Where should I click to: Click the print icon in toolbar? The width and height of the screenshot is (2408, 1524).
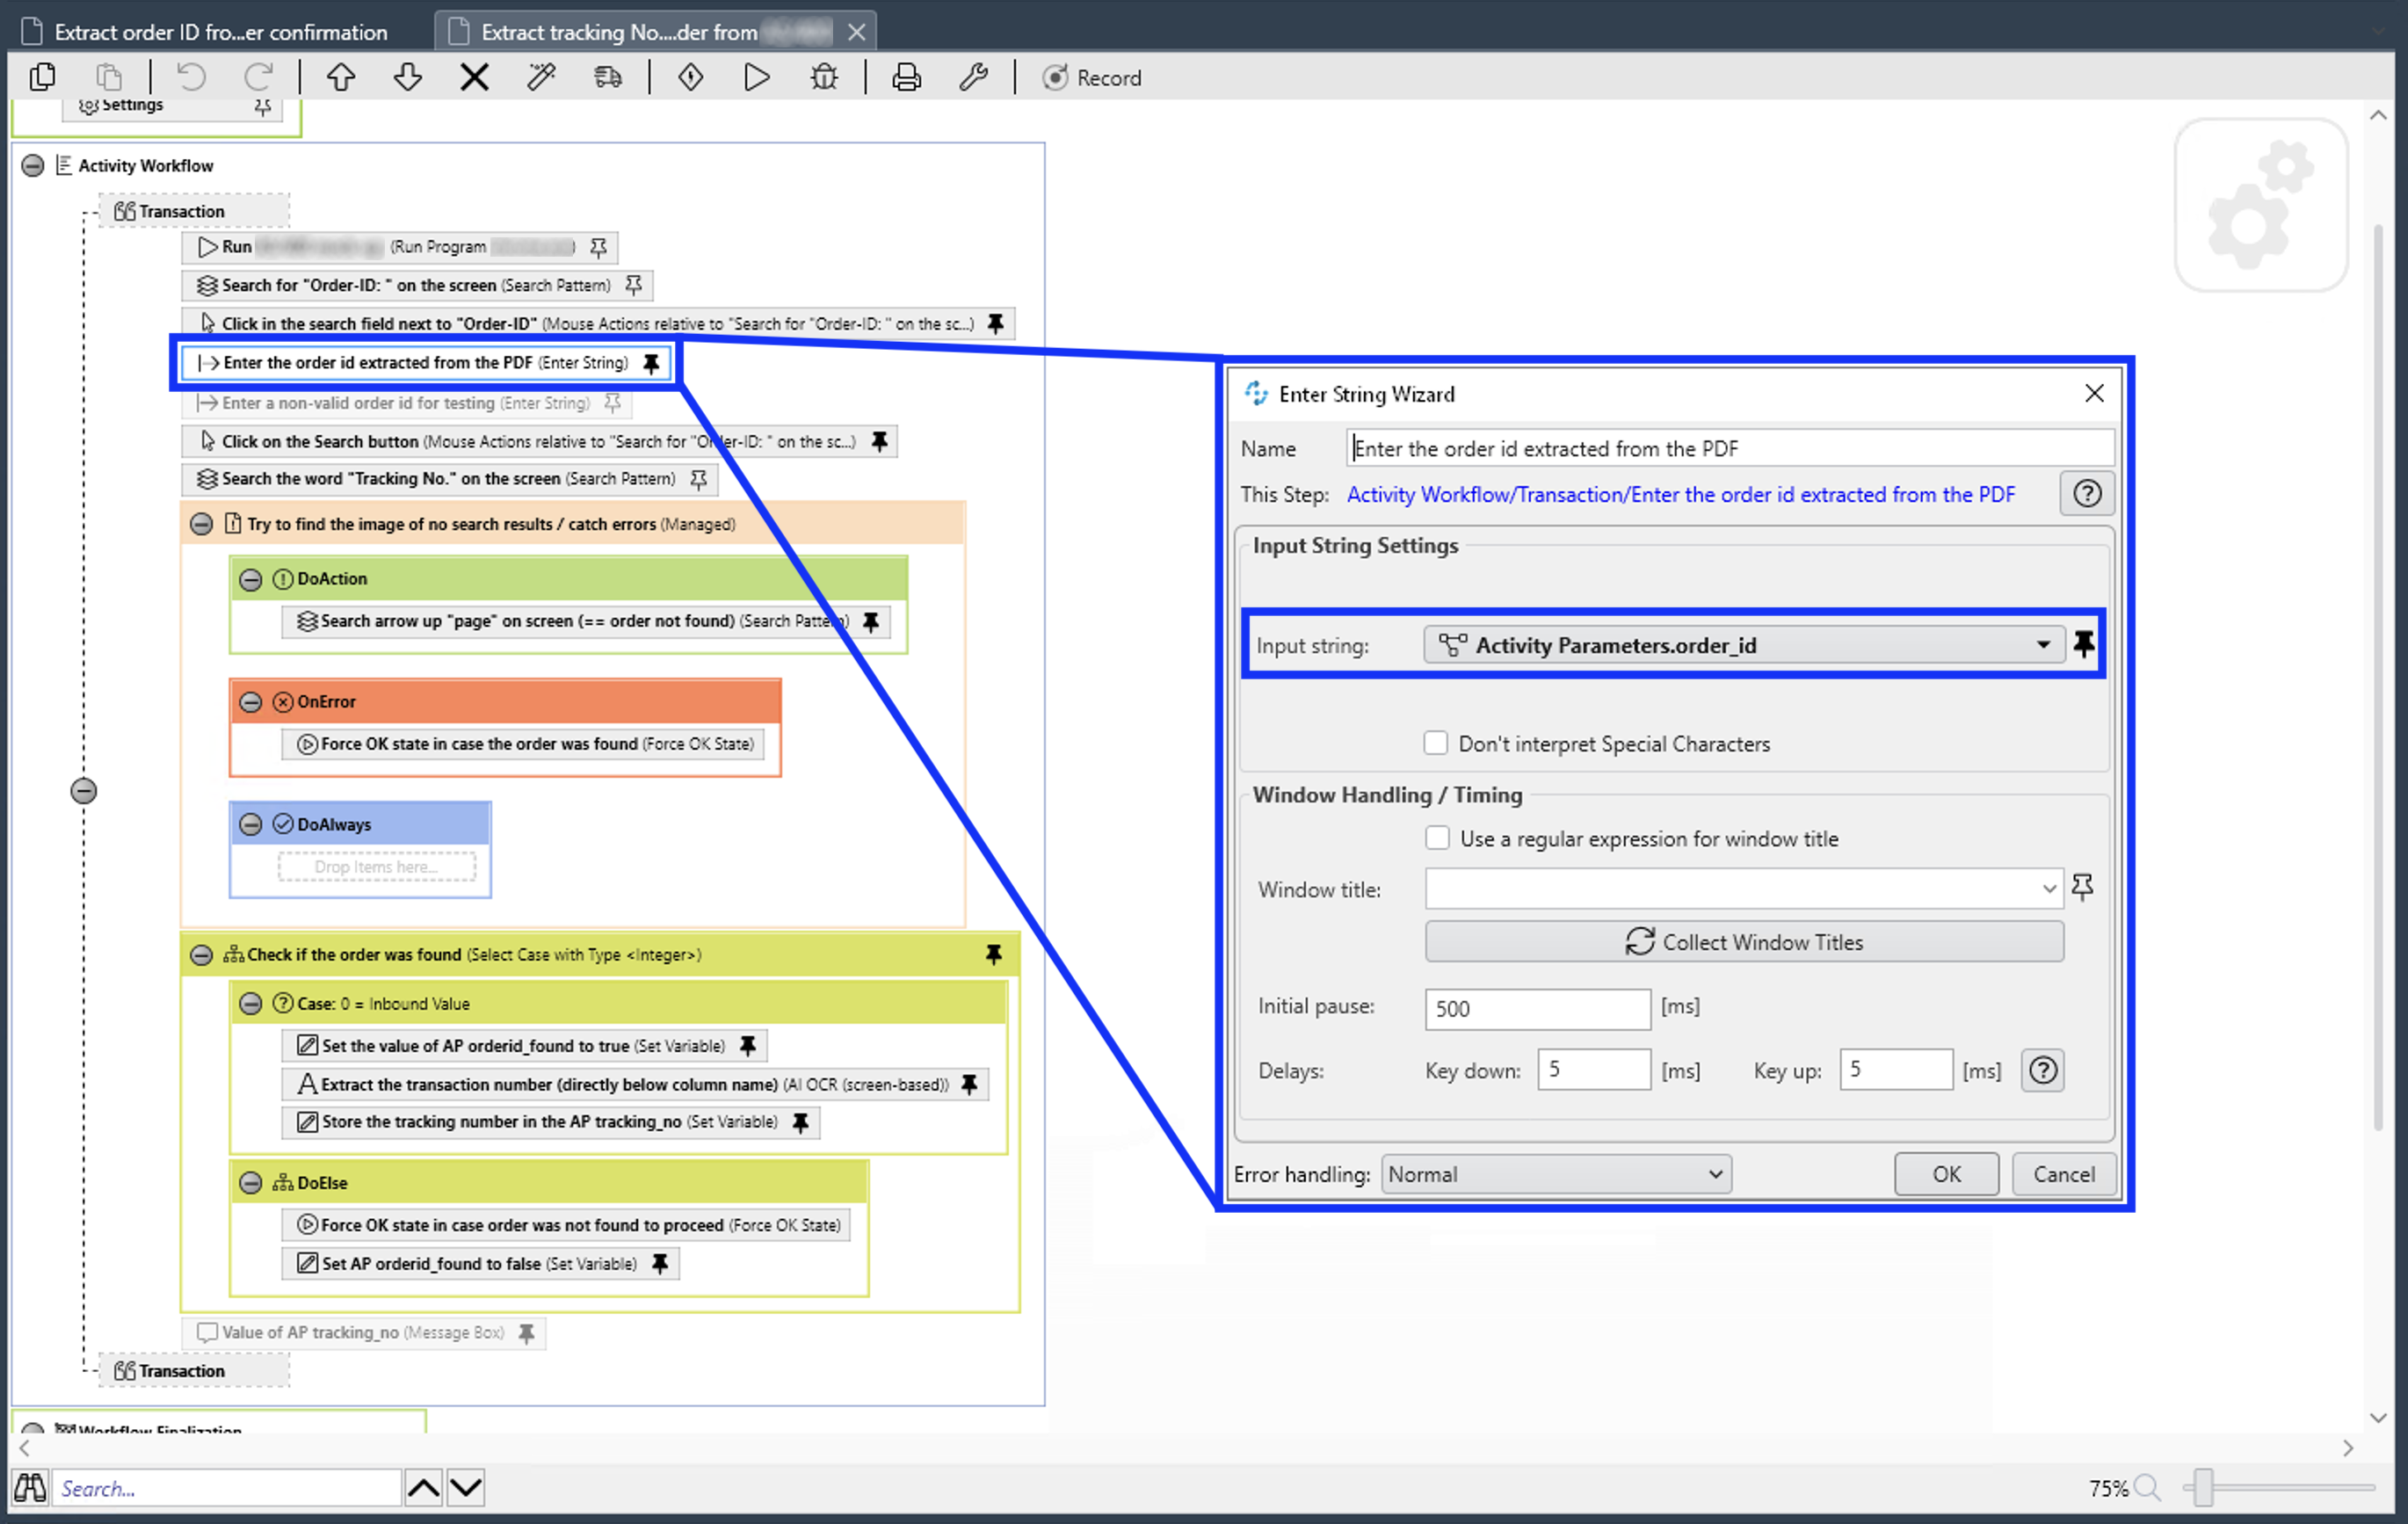906,77
